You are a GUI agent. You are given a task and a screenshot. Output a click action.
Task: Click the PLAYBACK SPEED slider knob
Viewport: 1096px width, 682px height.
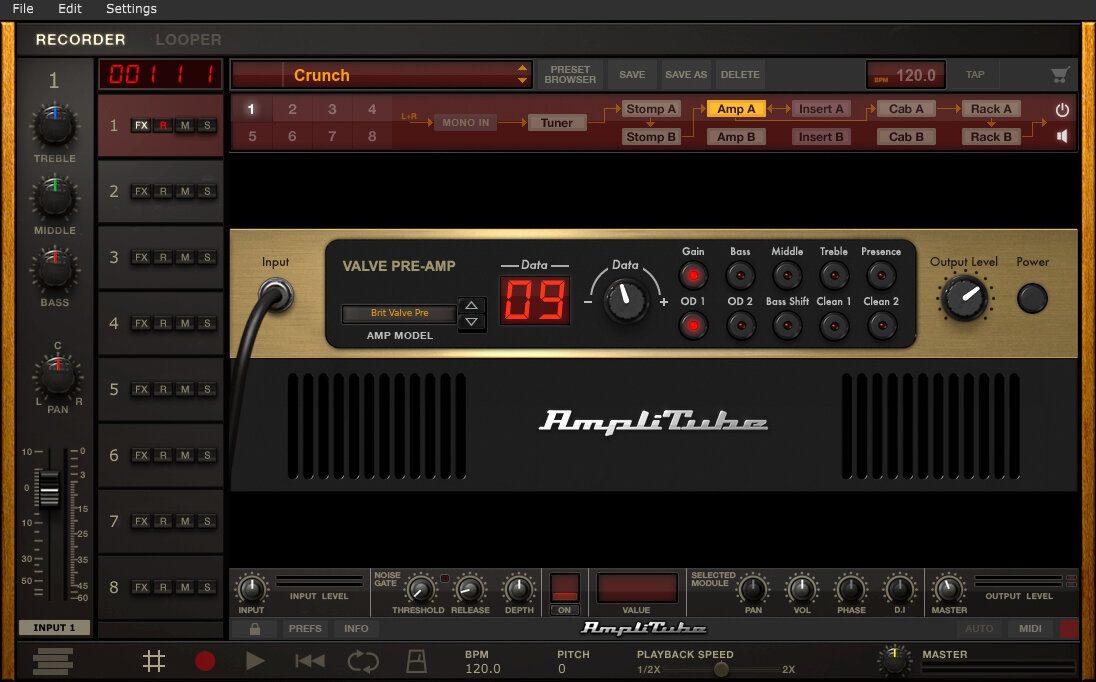(x=721, y=669)
